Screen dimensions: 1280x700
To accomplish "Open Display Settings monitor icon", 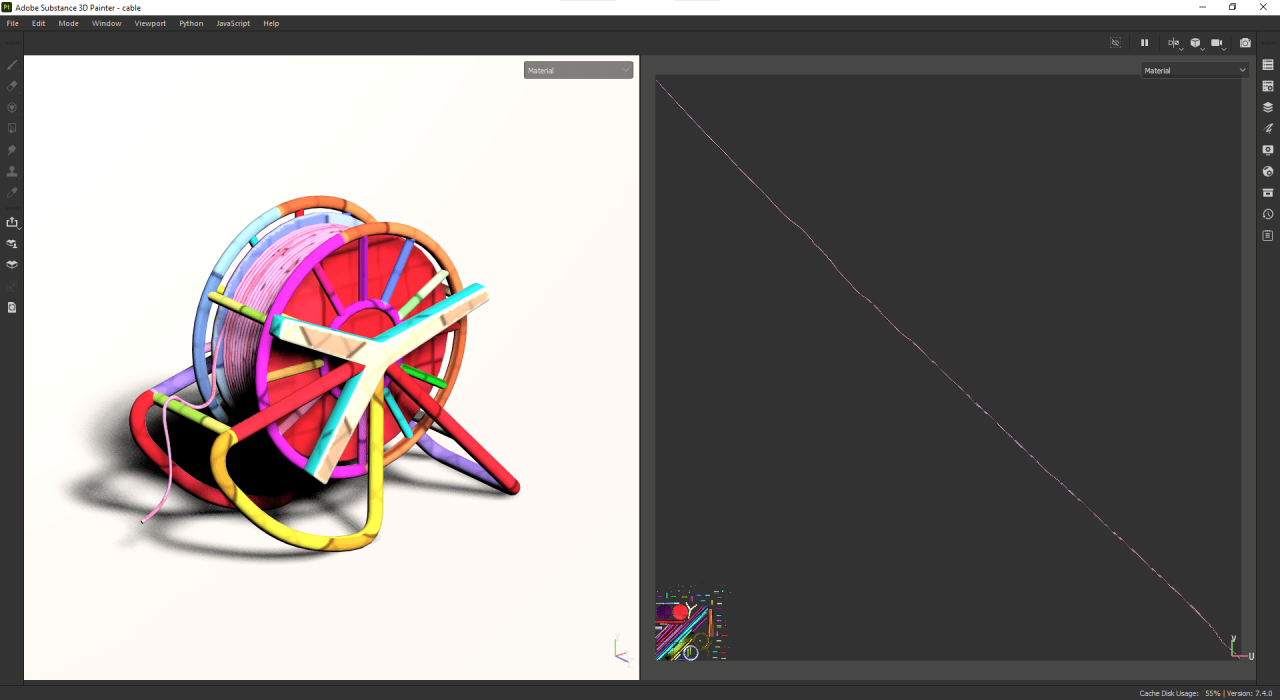I will pyautogui.click(x=1268, y=150).
